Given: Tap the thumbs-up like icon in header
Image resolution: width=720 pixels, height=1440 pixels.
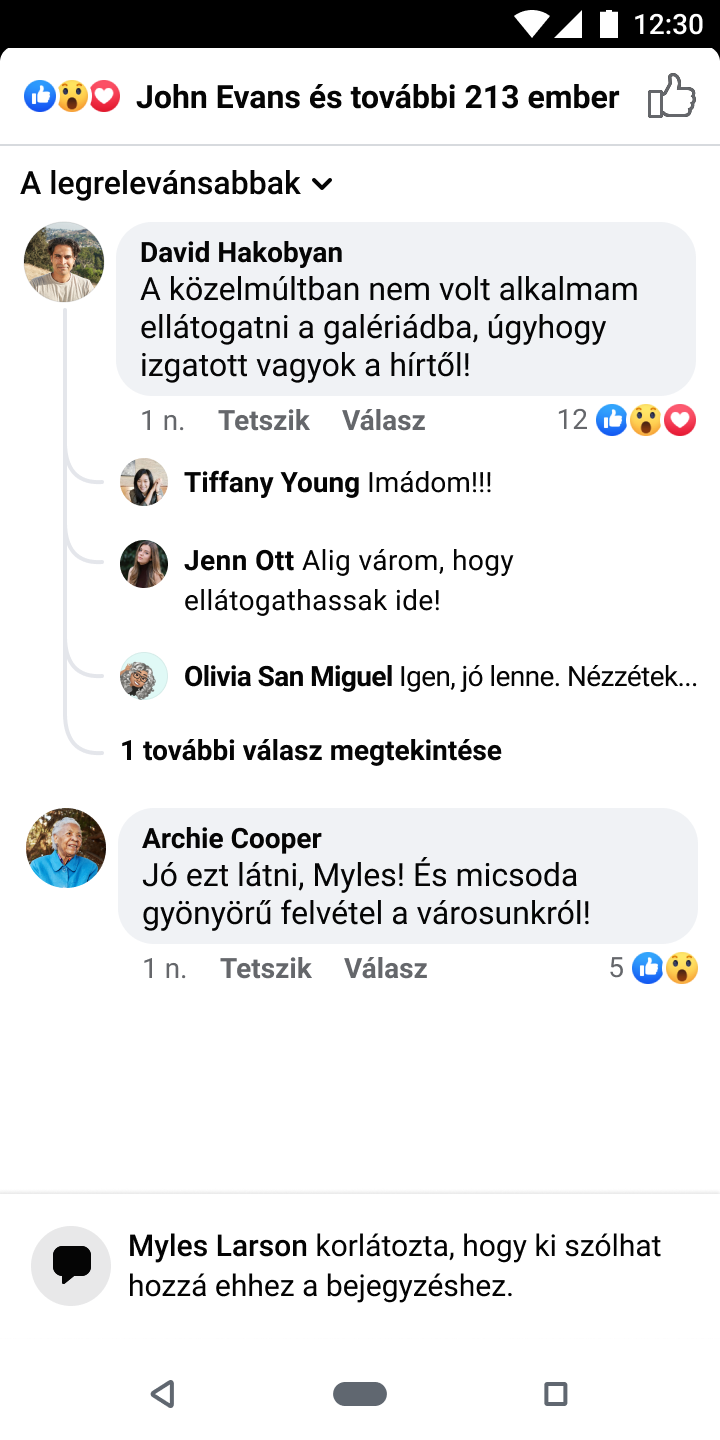Looking at the screenshot, I should coord(671,97).
